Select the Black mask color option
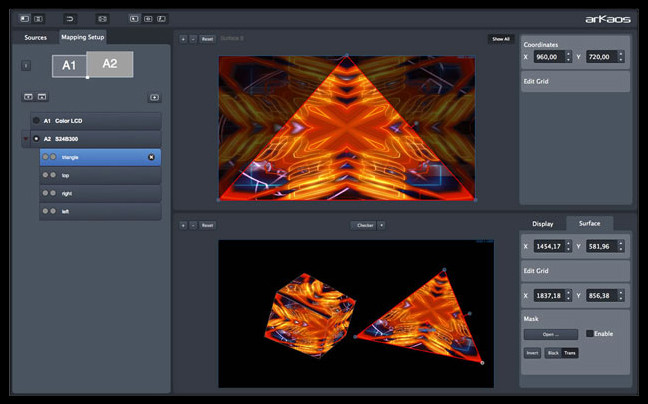Image resolution: width=648 pixels, height=404 pixels. pos(553,353)
